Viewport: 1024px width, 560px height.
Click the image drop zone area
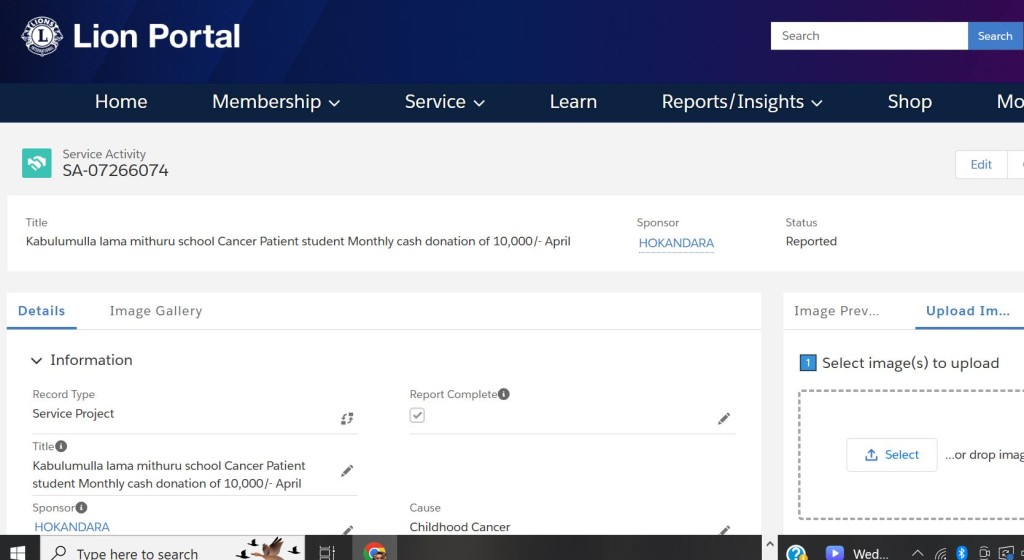pyautogui.click(x=911, y=455)
